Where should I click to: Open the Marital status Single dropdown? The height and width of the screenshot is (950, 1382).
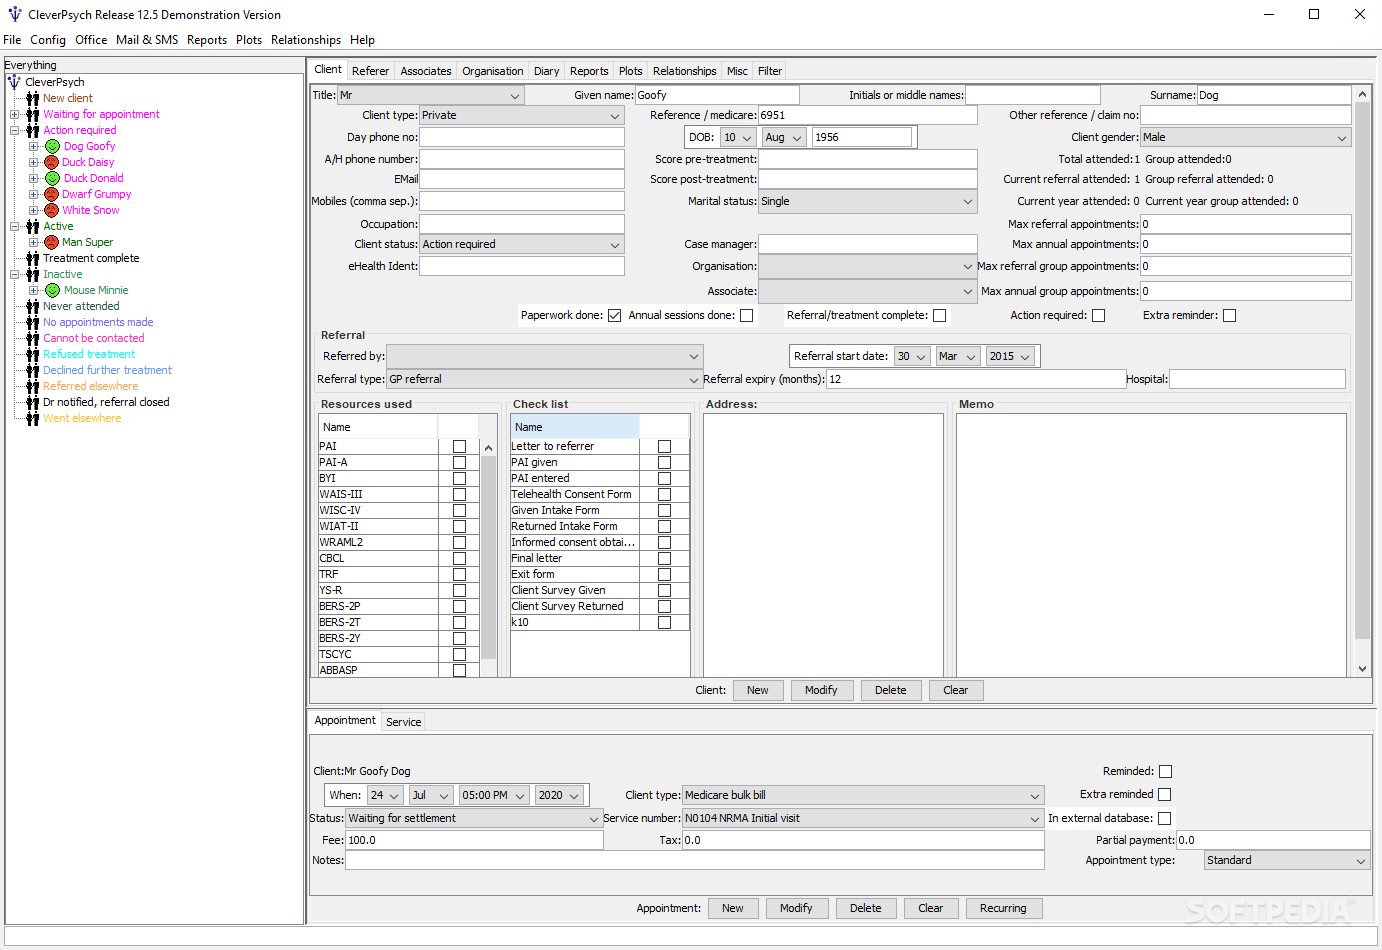[x=868, y=201]
